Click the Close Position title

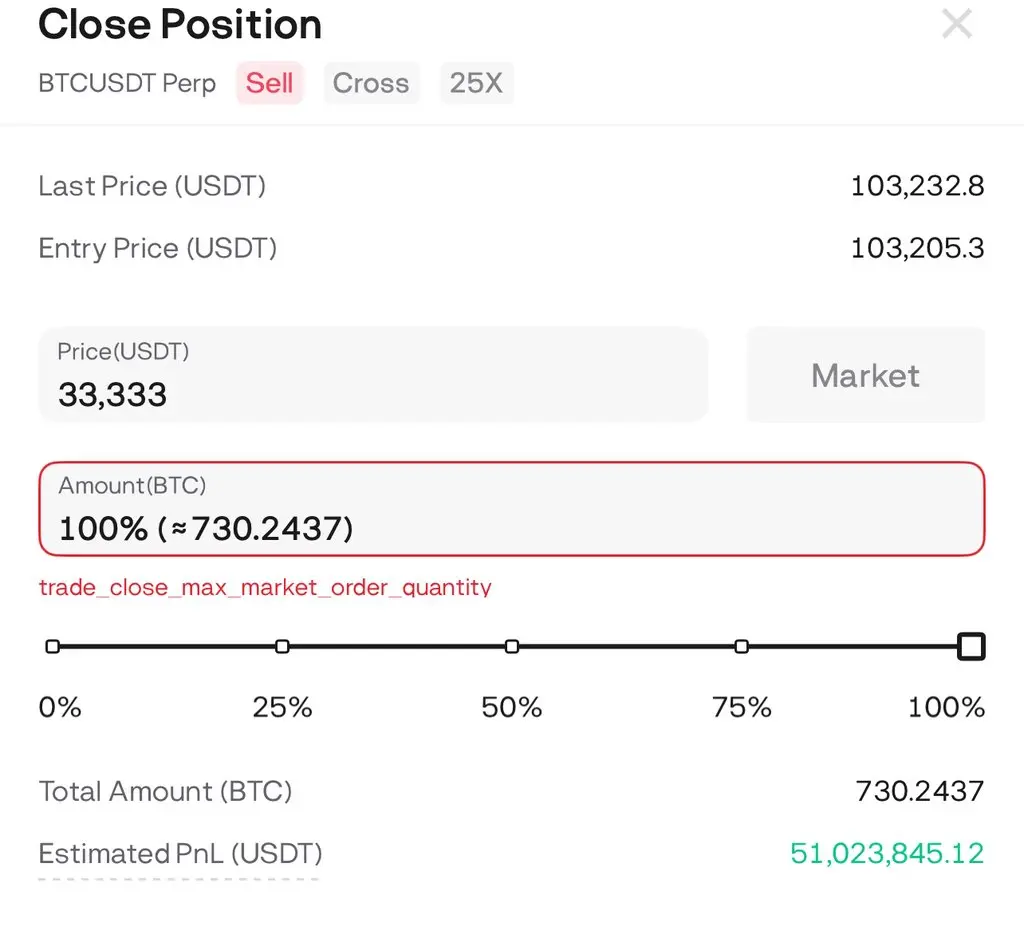[x=180, y=24]
